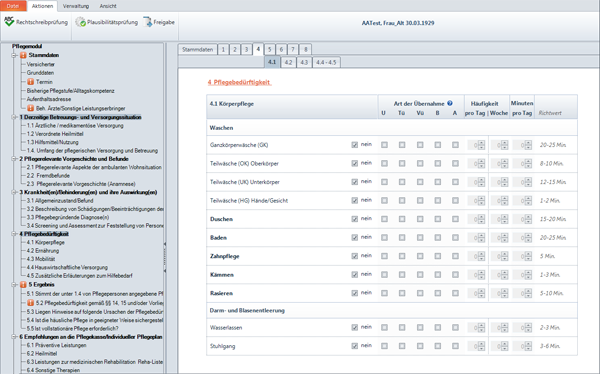
Task: Open 2.2 Fremdbefunde in the tree
Action: (x=48, y=175)
